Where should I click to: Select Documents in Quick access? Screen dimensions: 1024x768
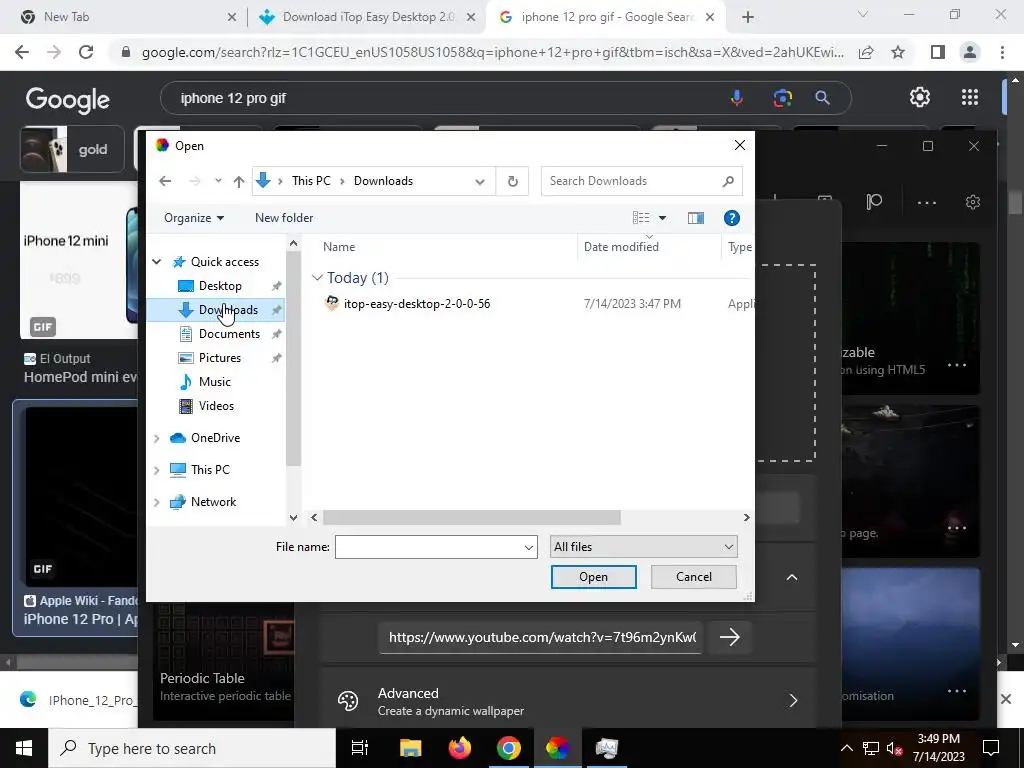coord(229,334)
